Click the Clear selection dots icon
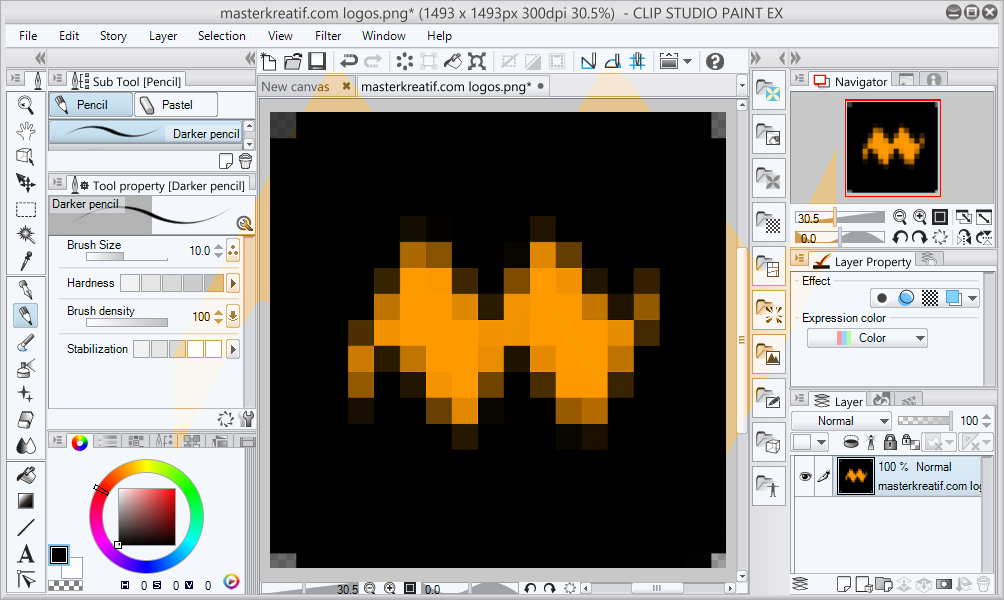This screenshot has height=600, width=1004. point(405,61)
